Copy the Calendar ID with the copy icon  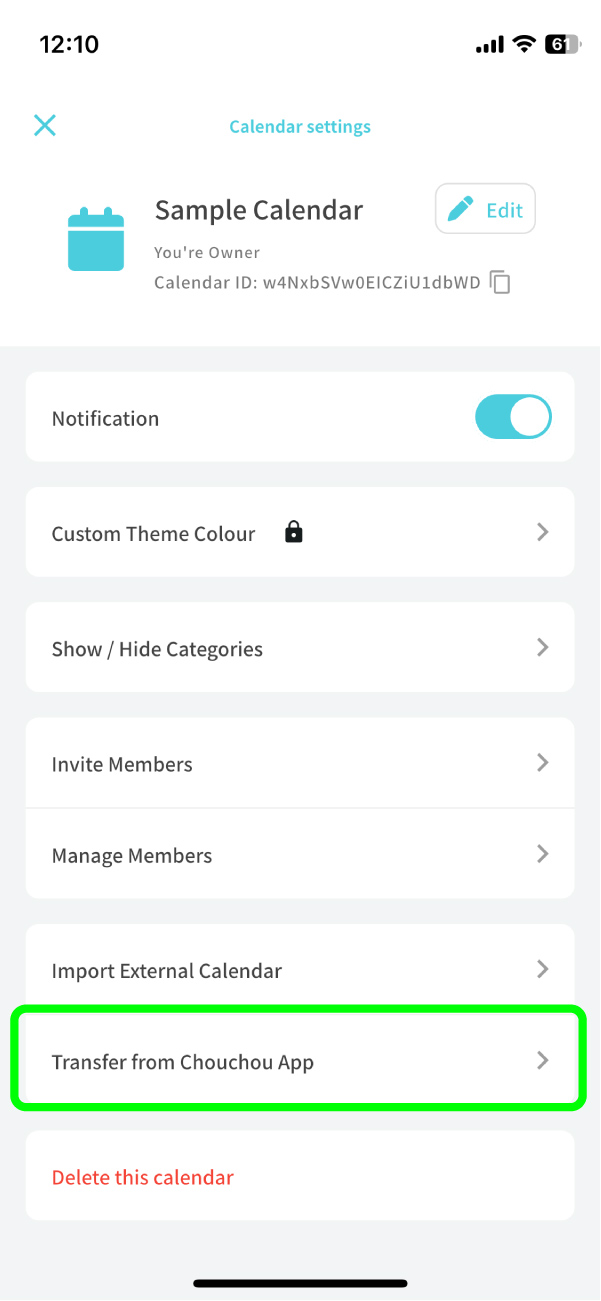tap(500, 283)
